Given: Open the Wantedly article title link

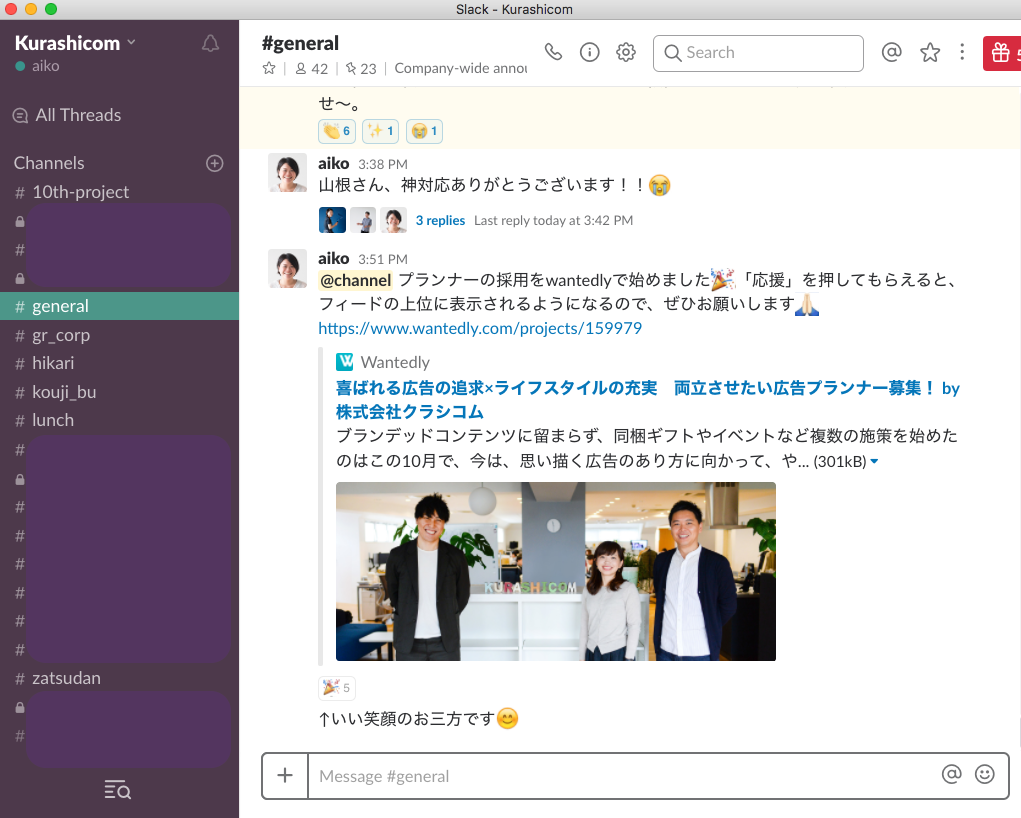Looking at the screenshot, I should coord(648,400).
